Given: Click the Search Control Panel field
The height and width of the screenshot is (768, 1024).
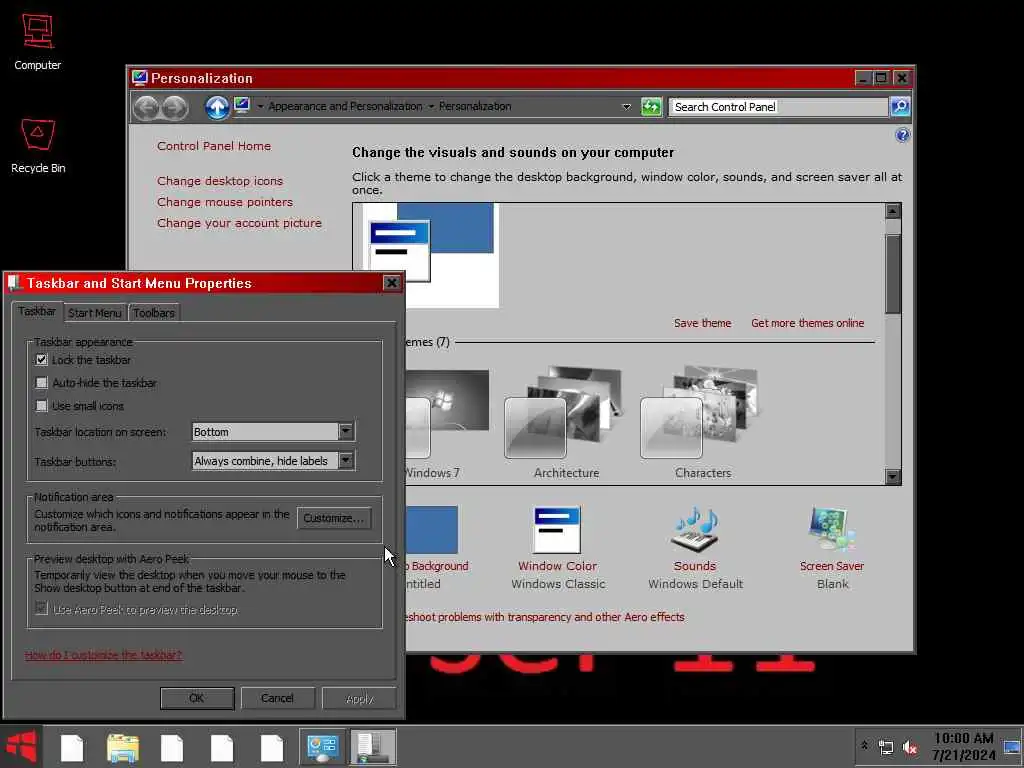Looking at the screenshot, I should (778, 106).
